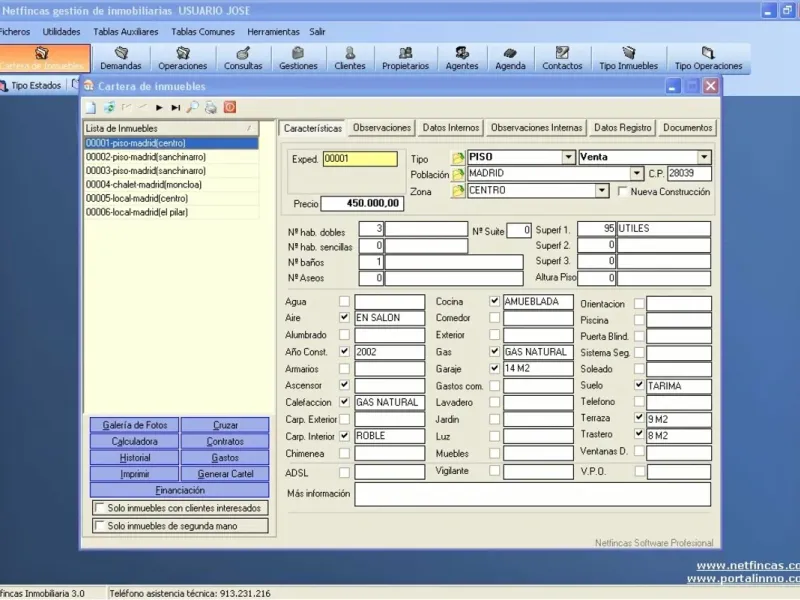Click the printer icon in toolbar
Screen dimensions: 800x600
pos(210,107)
